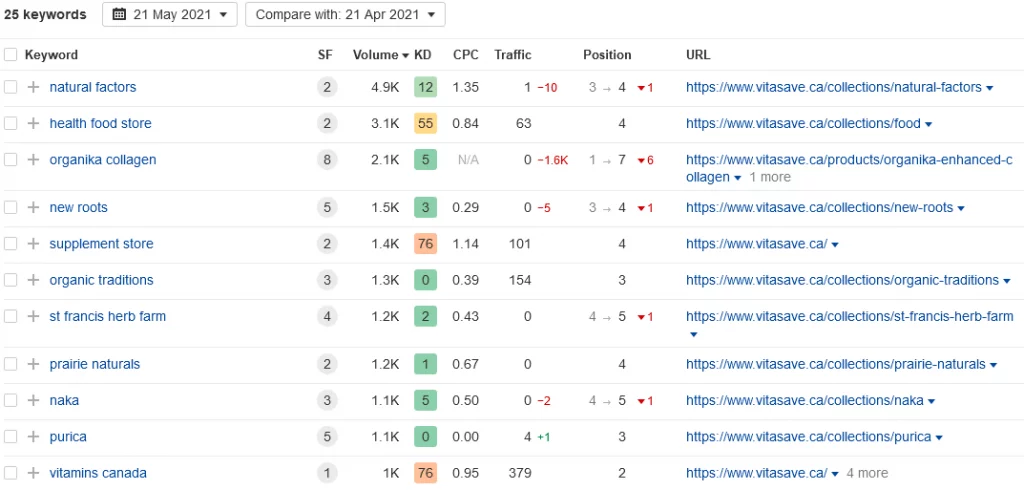
Task: Click the plus icon beside purica
Action: click(x=33, y=437)
